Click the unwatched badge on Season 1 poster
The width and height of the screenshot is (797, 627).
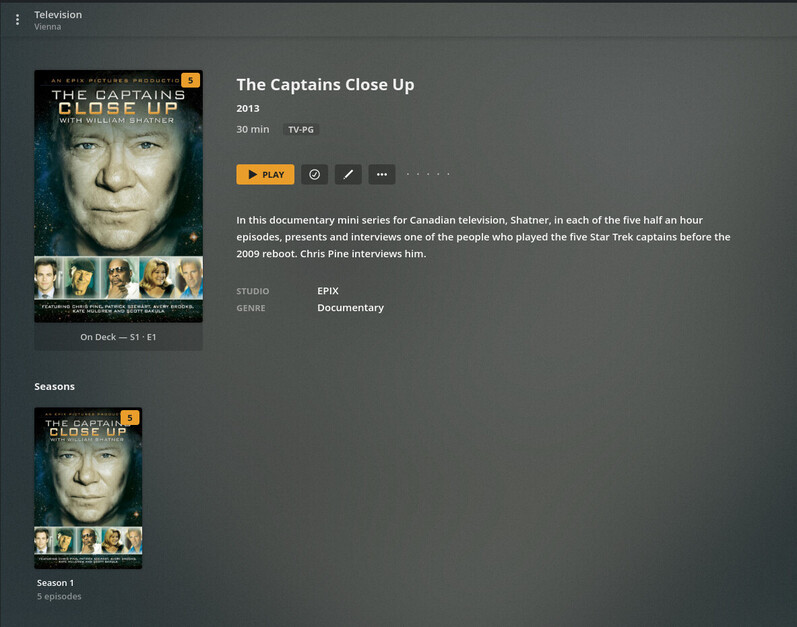130,418
